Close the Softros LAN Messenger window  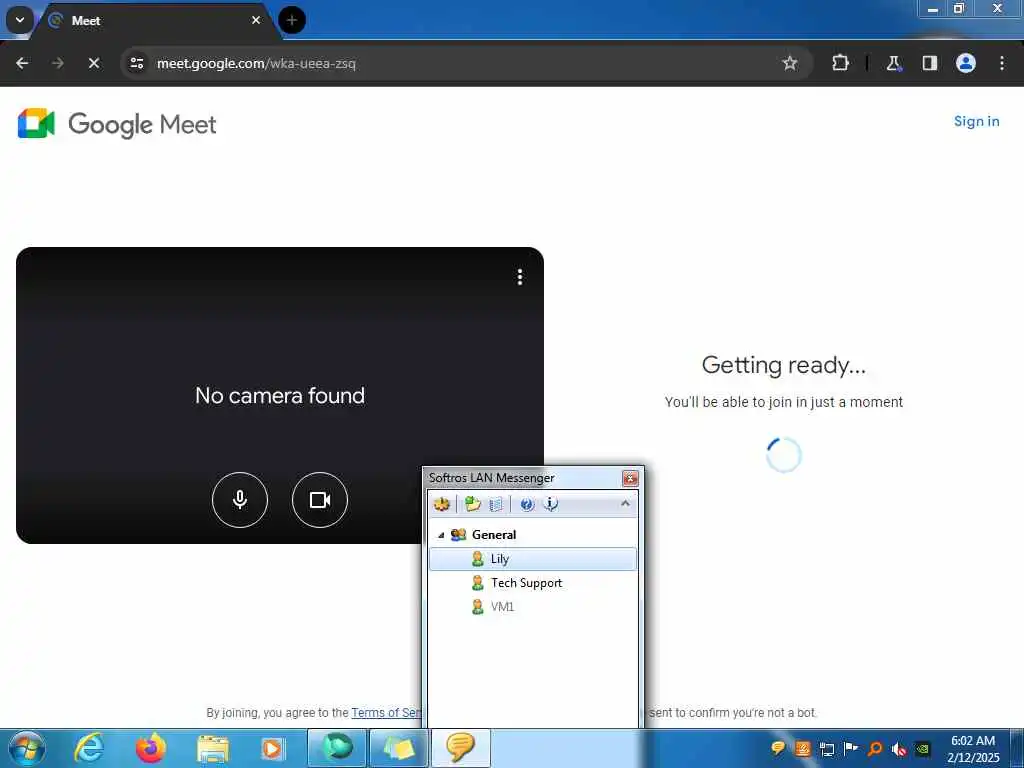point(630,478)
